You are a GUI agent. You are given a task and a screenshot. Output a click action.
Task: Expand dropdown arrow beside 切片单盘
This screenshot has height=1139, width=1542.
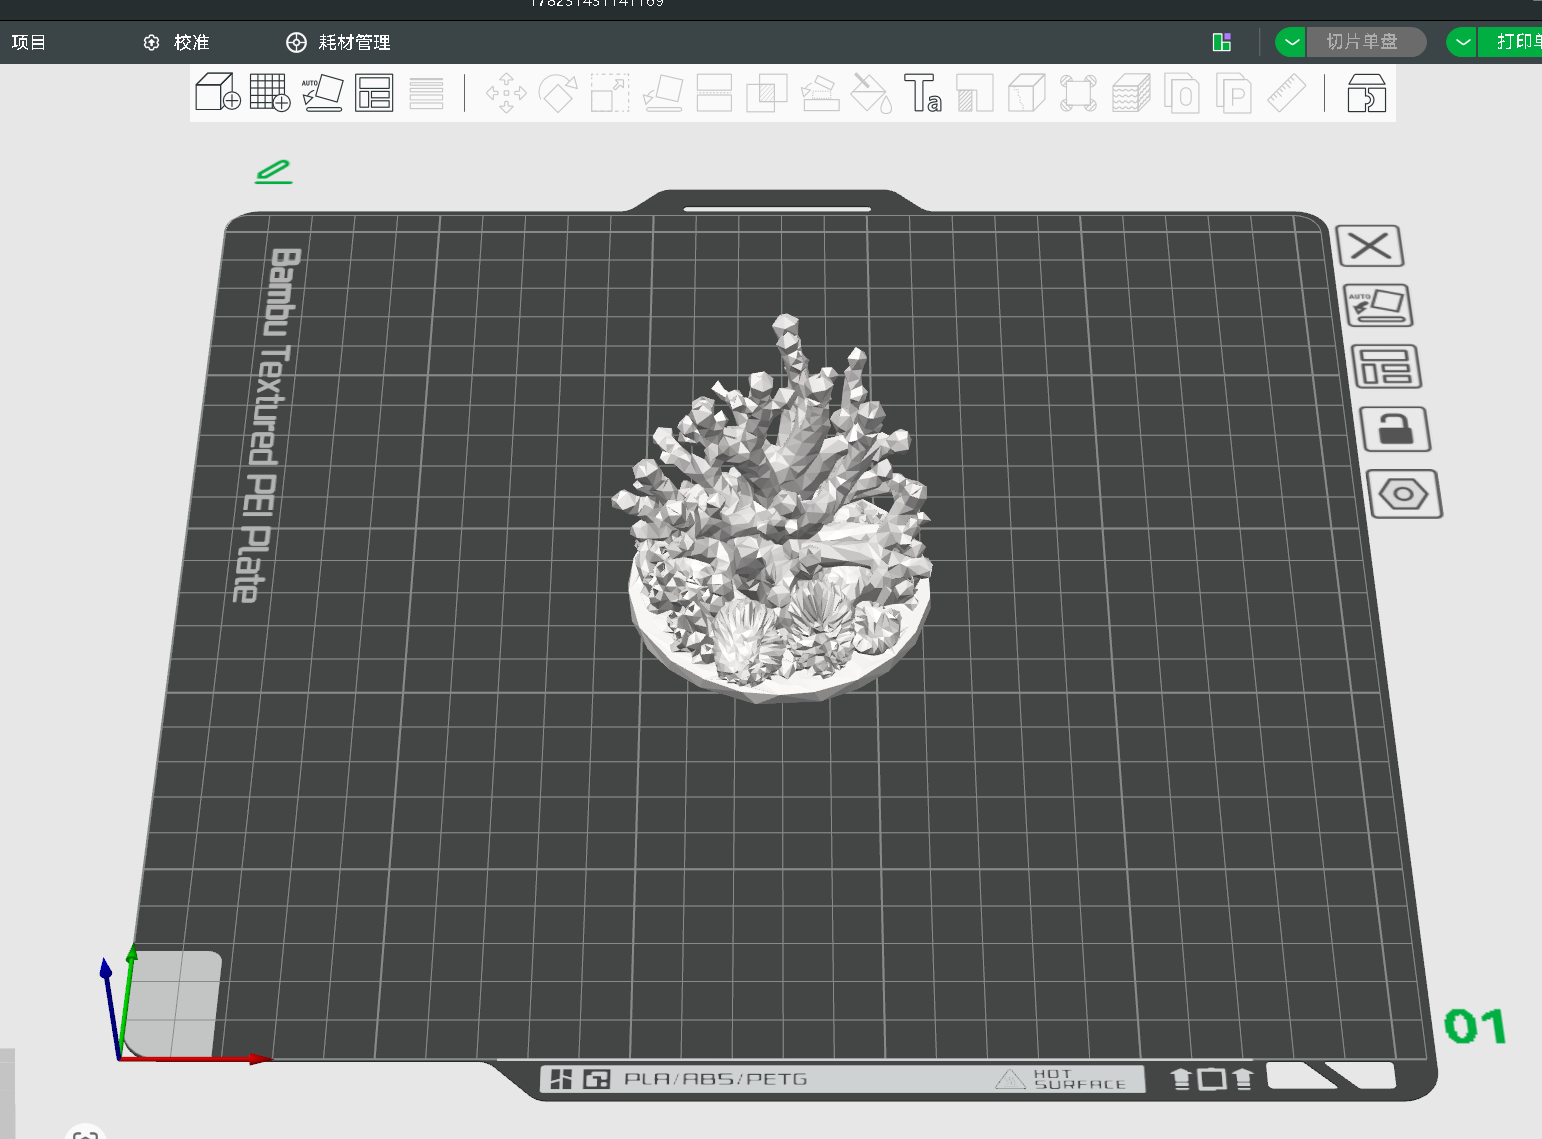click(x=1291, y=42)
